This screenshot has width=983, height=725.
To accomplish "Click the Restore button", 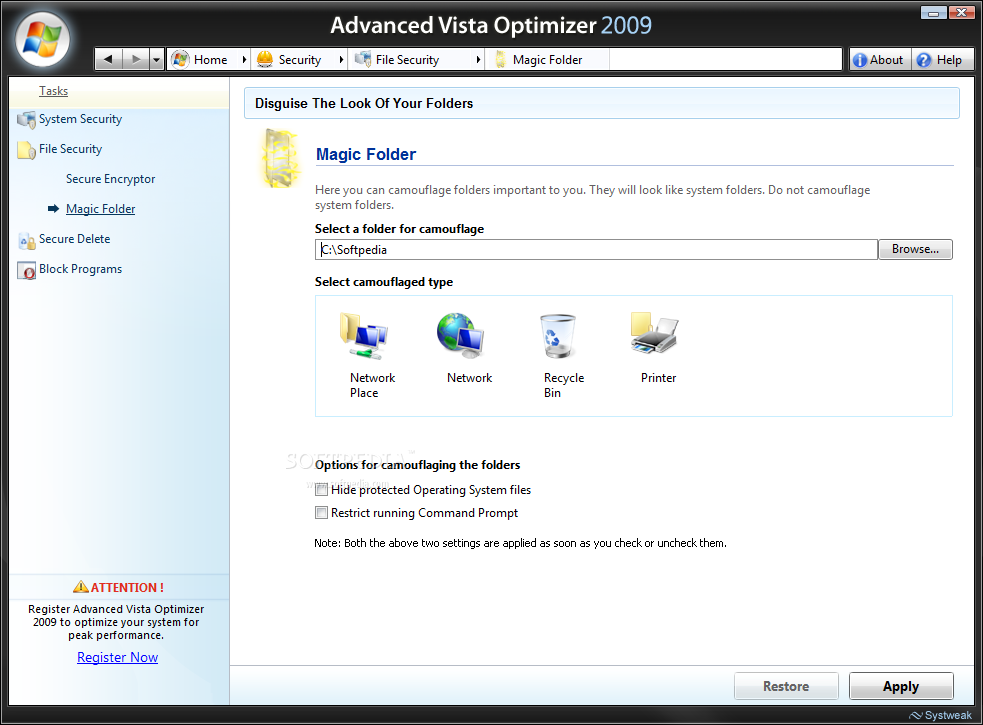I will point(786,686).
